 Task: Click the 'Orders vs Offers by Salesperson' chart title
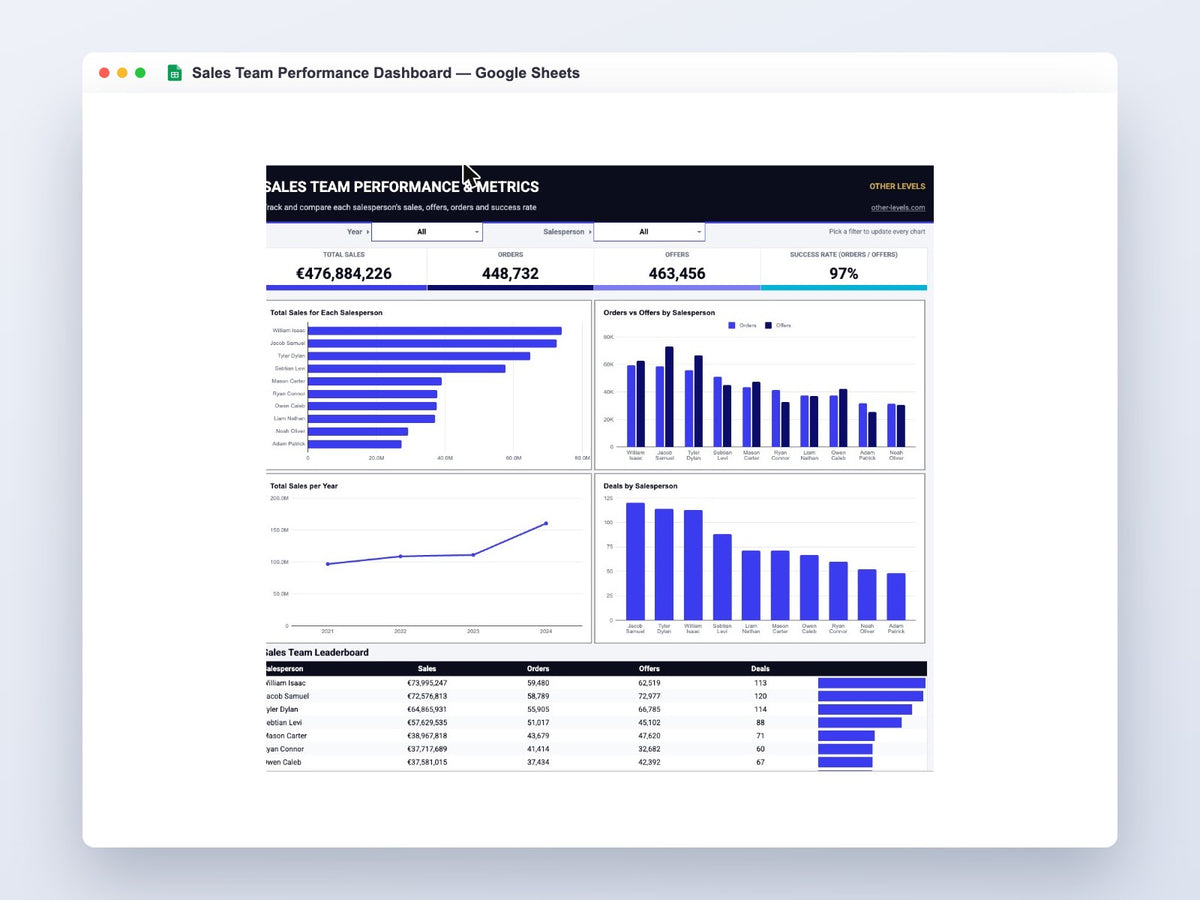pyautogui.click(x=659, y=313)
